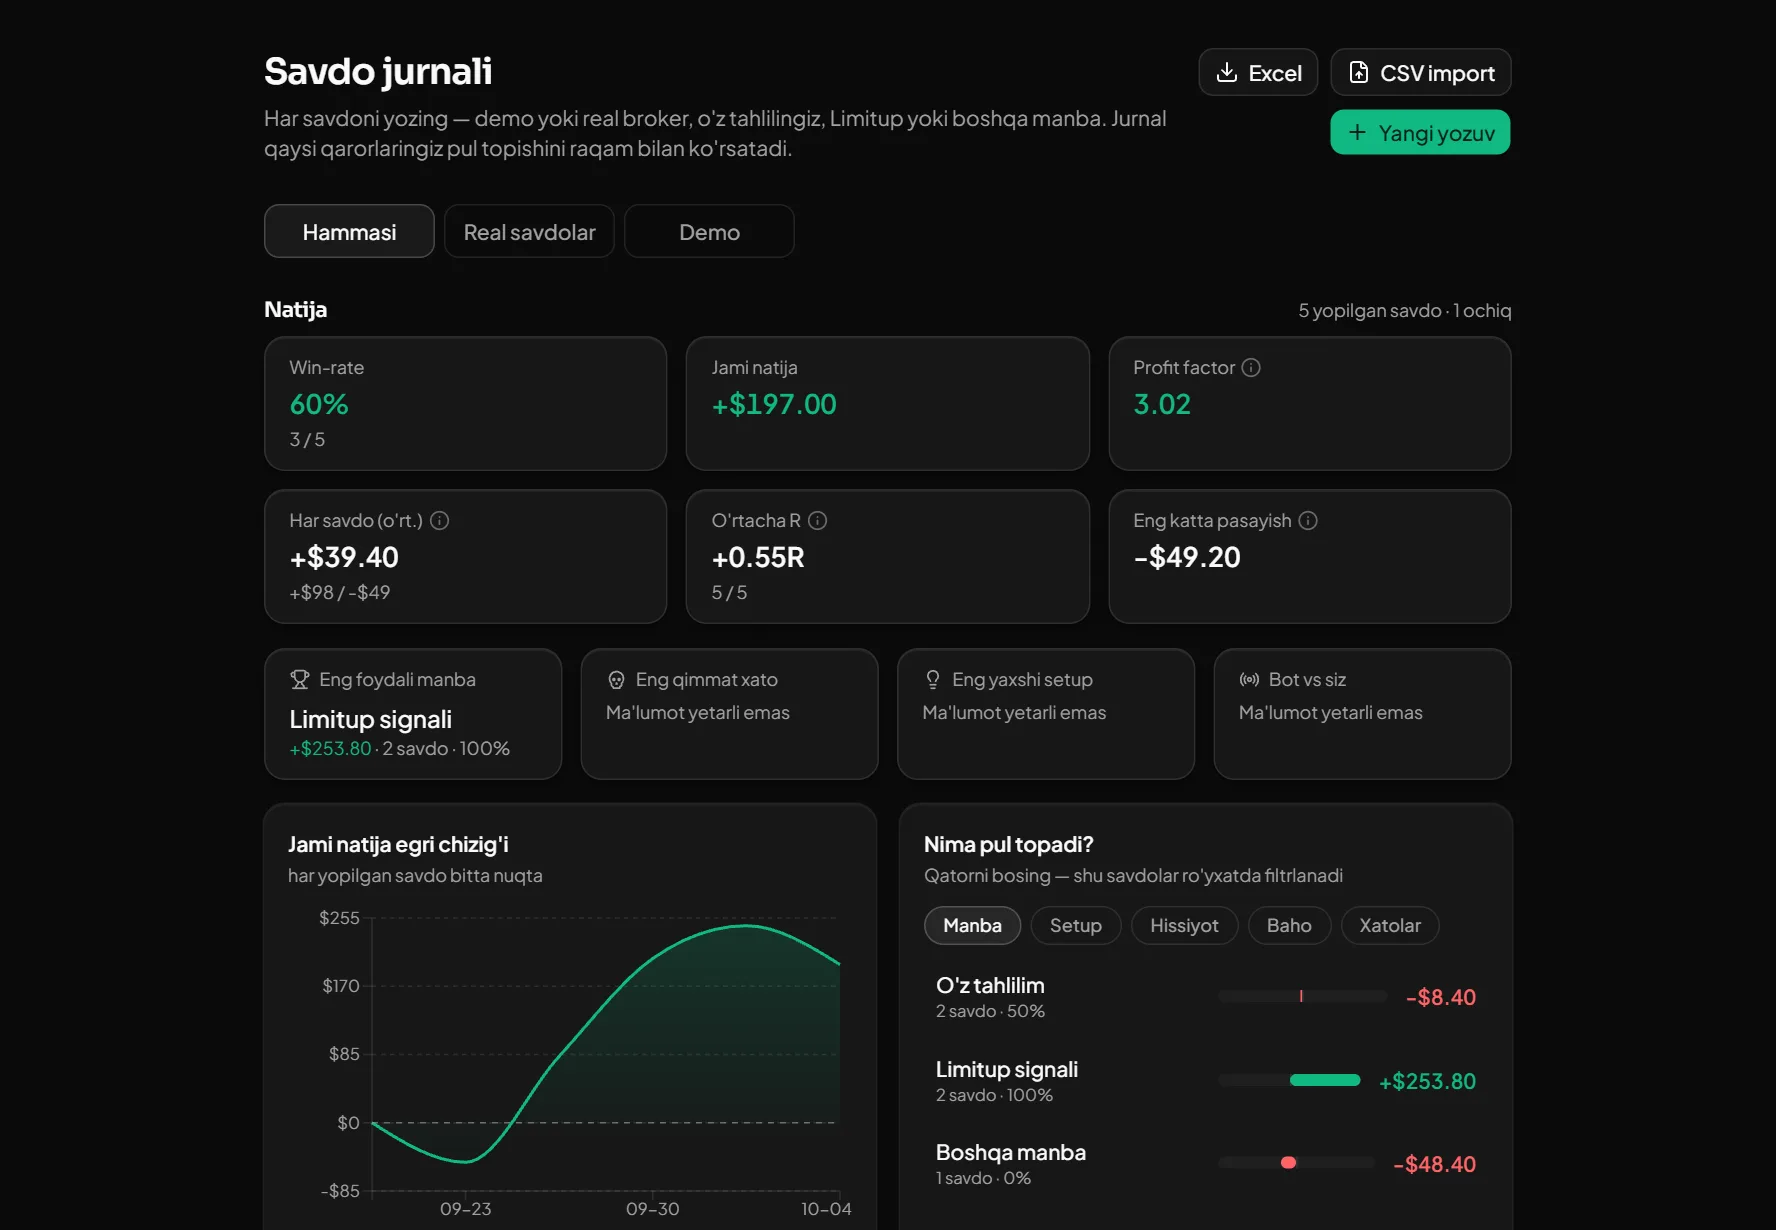Click the red Boshqa manba result bar
This screenshot has height=1230, width=1776.
point(1289,1162)
